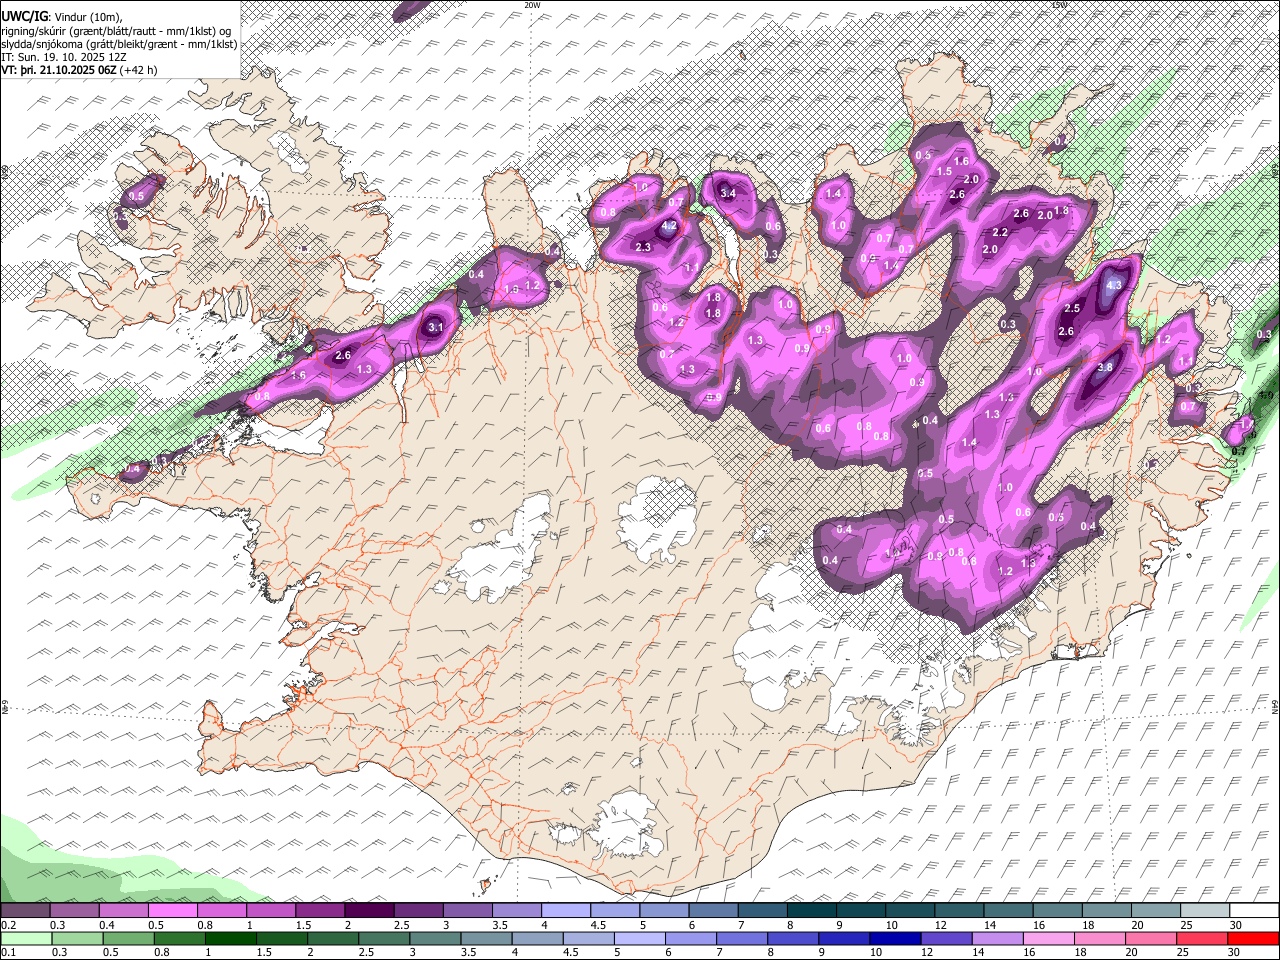This screenshot has width=1280, height=960.
Task: Click the 2.2 snowfall value on the map
Action: (1000, 232)
